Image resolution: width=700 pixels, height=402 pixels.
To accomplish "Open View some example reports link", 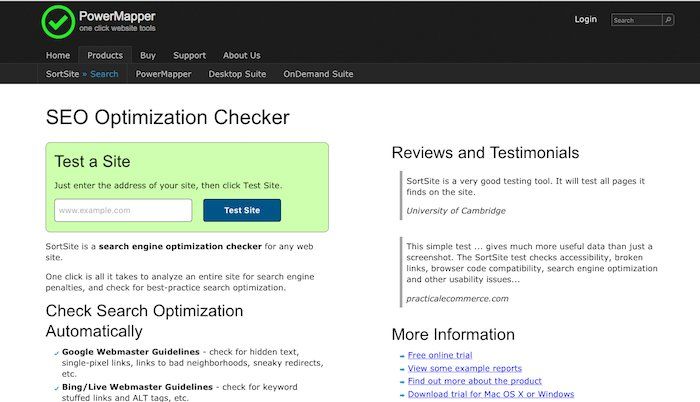I will [465, 368].
